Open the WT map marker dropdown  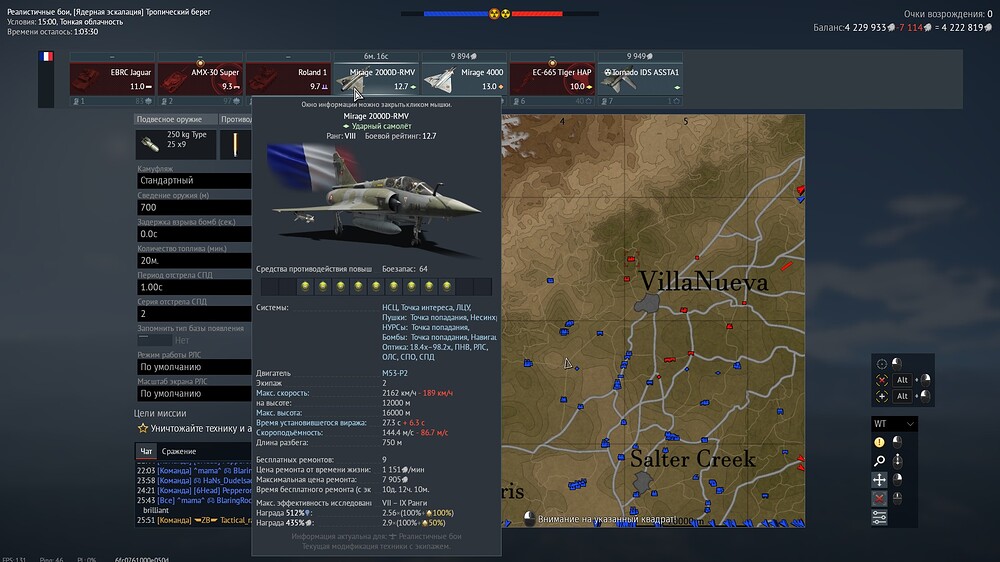point(894,424)
